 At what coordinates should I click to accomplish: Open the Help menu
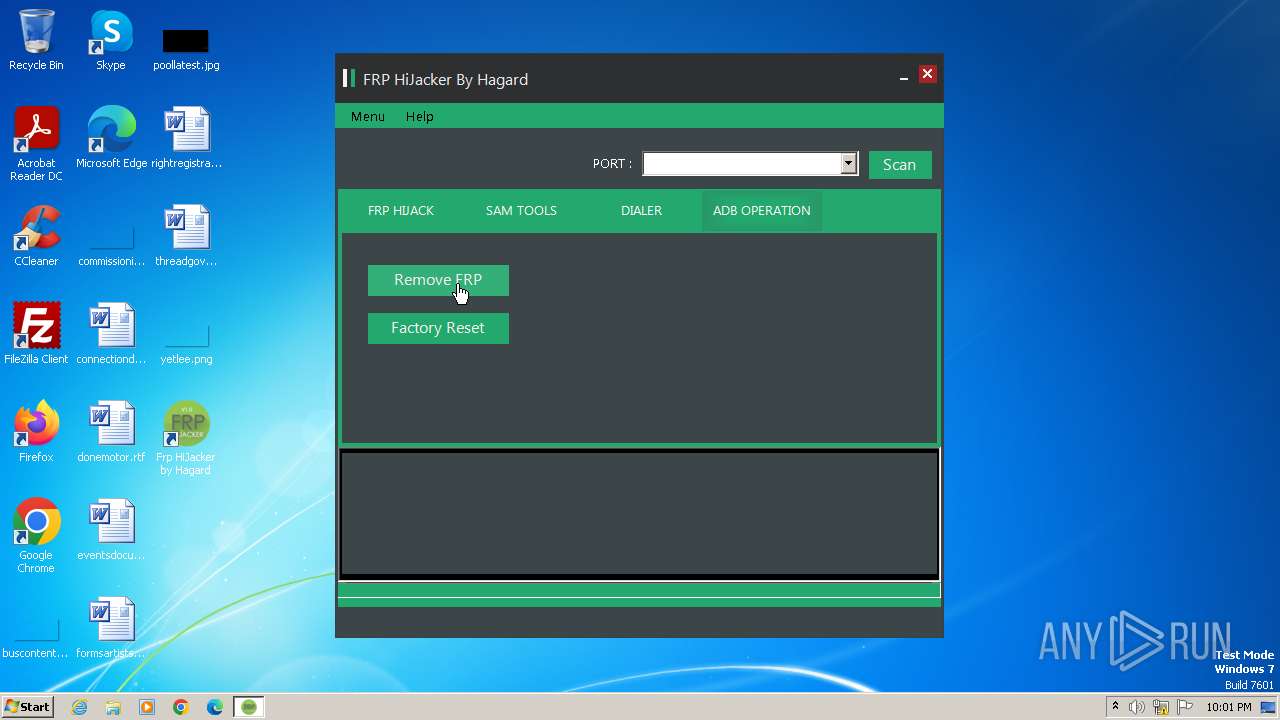point(420,117)
